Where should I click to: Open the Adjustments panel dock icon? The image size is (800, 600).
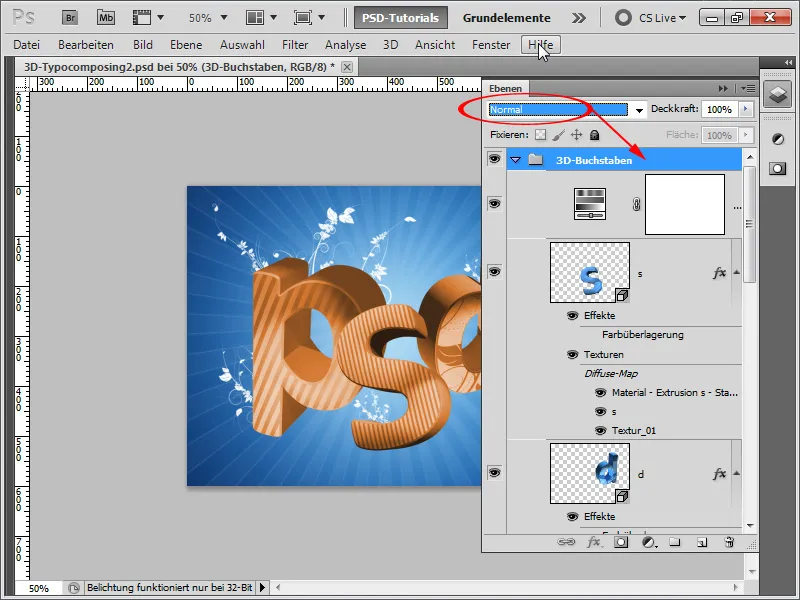tap(778, 139)
